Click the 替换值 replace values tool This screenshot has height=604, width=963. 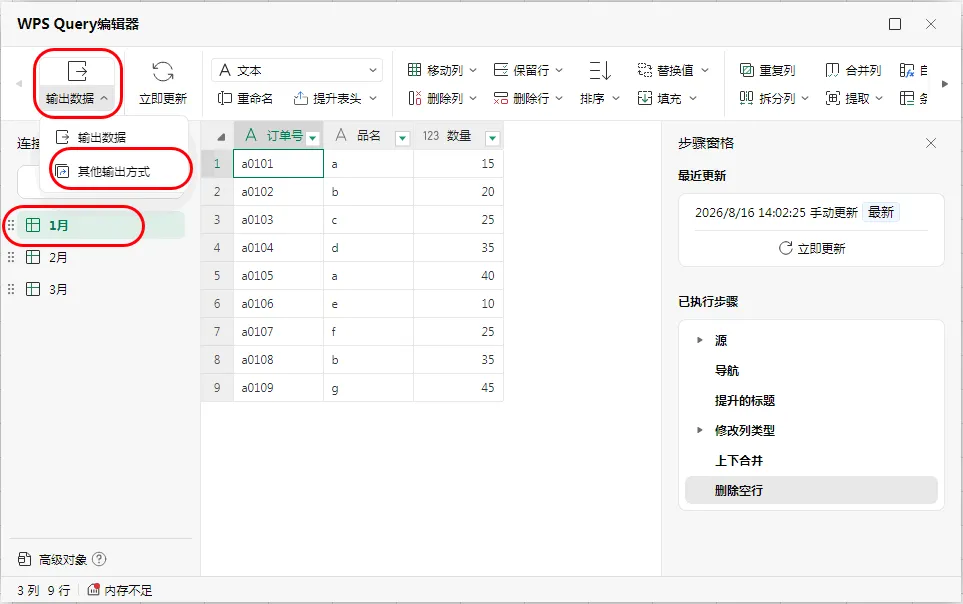[x=673, y=70]
